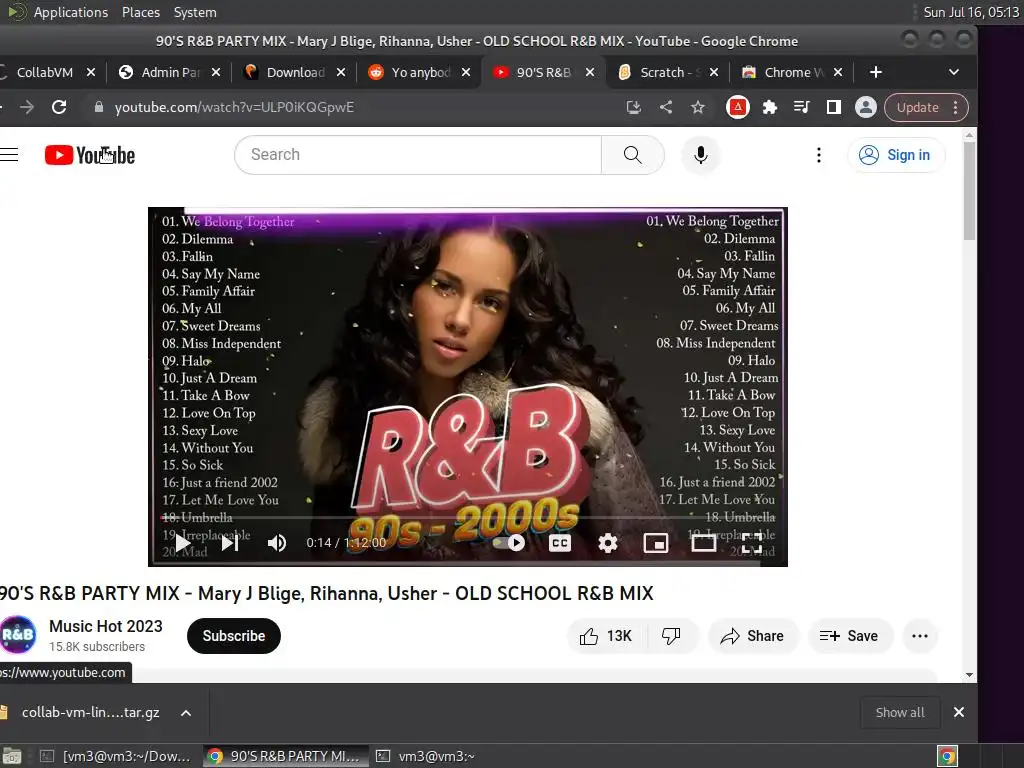
Task: Toggle the autoplay switch in player
Action: click(x=509, y=543)
